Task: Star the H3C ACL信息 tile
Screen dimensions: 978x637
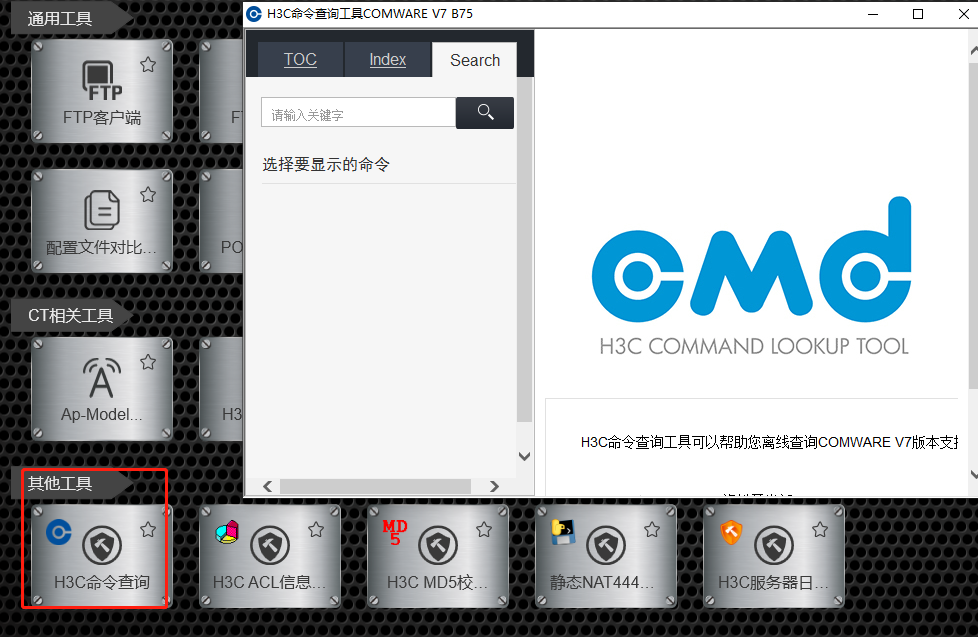Action: (x=316, y=530)
